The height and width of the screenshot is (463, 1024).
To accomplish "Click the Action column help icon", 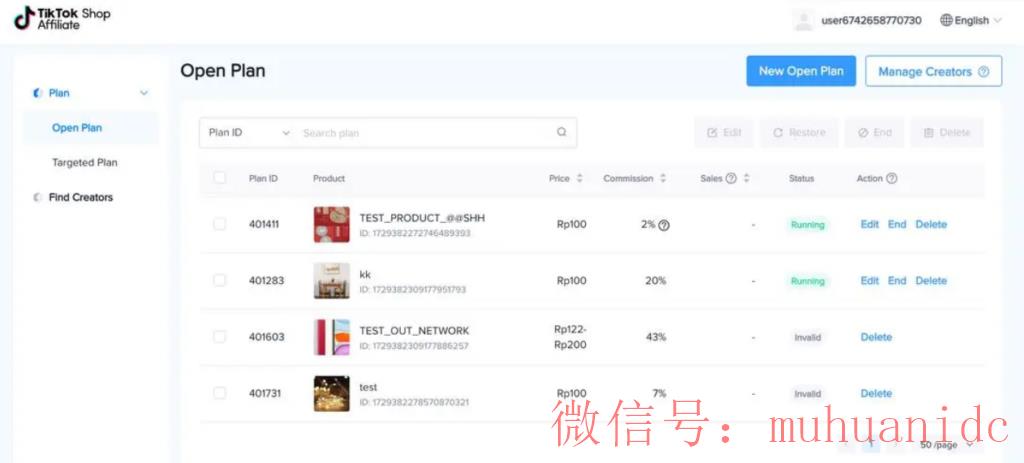I will tap(891, 178).
